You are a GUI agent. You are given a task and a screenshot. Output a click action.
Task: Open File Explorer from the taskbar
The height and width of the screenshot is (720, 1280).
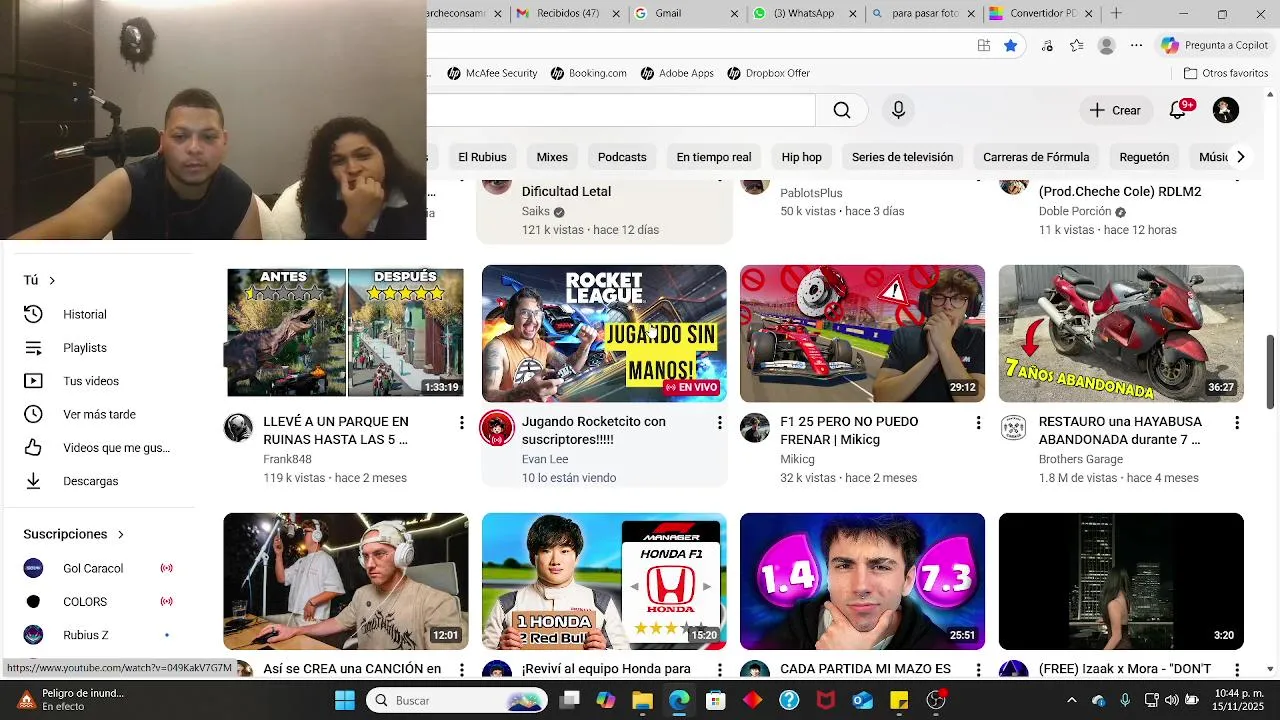coord(642,700)
